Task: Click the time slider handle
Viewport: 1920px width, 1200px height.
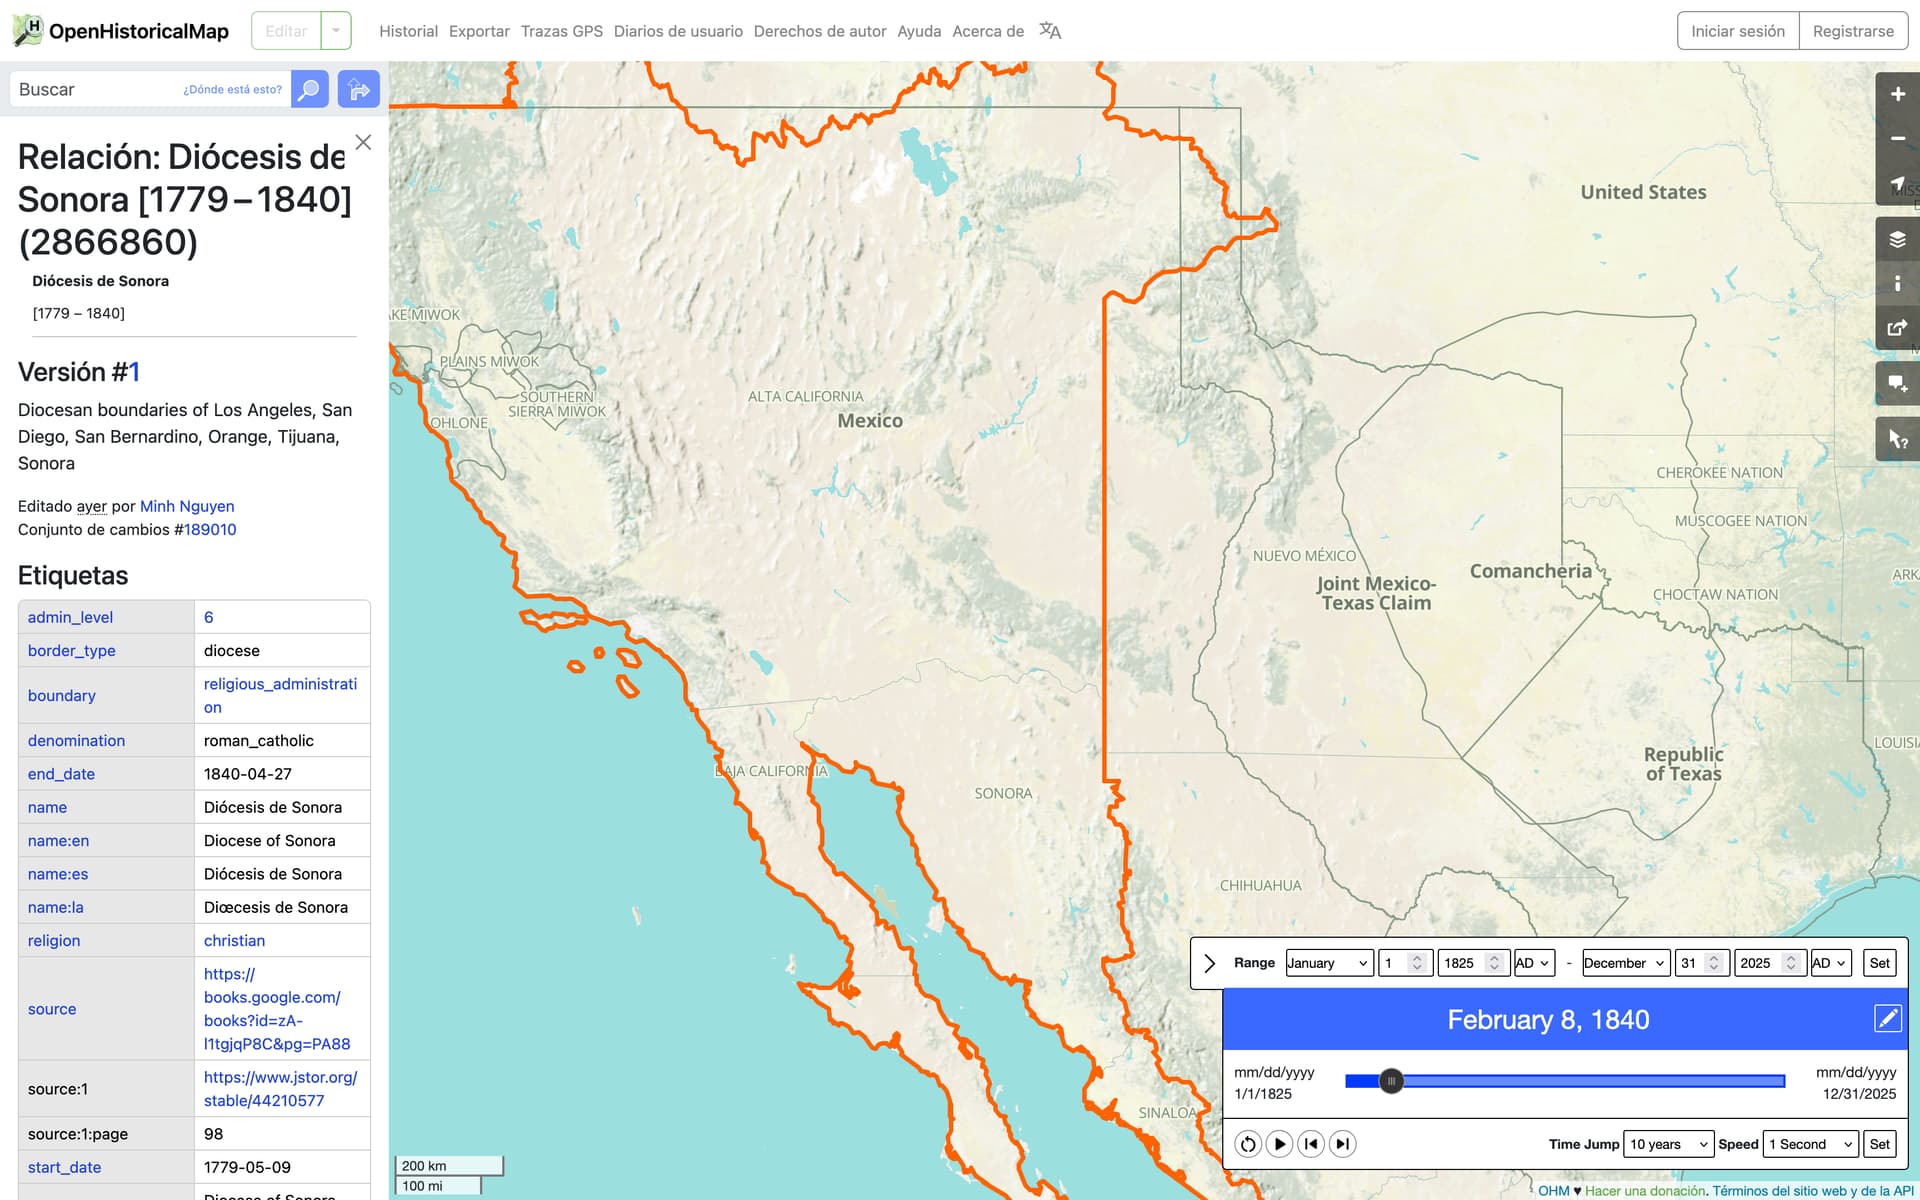Action: coord(1390,1081)
